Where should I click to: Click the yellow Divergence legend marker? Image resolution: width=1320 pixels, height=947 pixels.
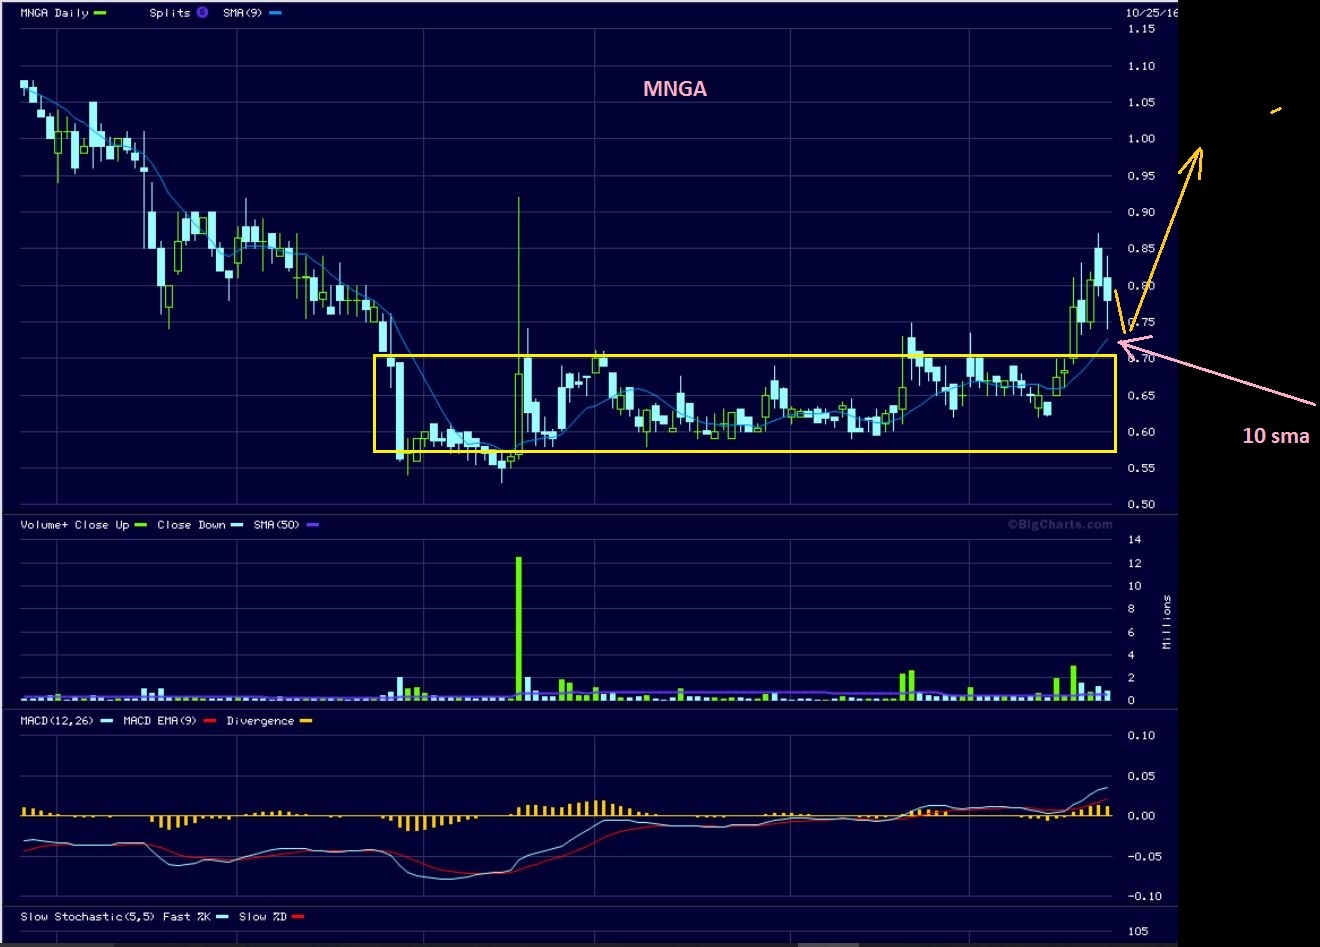[306, 721]
